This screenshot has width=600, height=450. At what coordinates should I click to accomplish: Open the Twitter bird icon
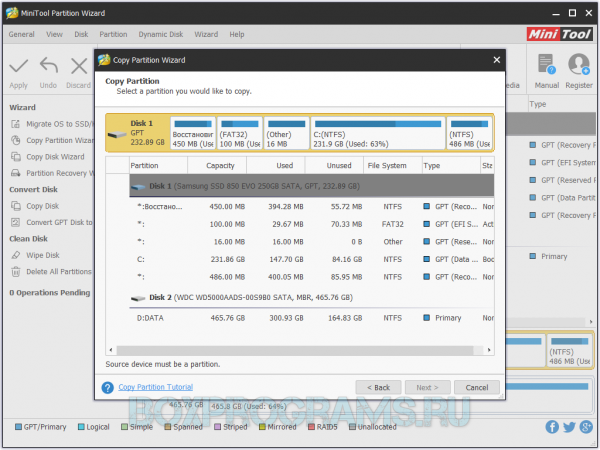point(569,427)
